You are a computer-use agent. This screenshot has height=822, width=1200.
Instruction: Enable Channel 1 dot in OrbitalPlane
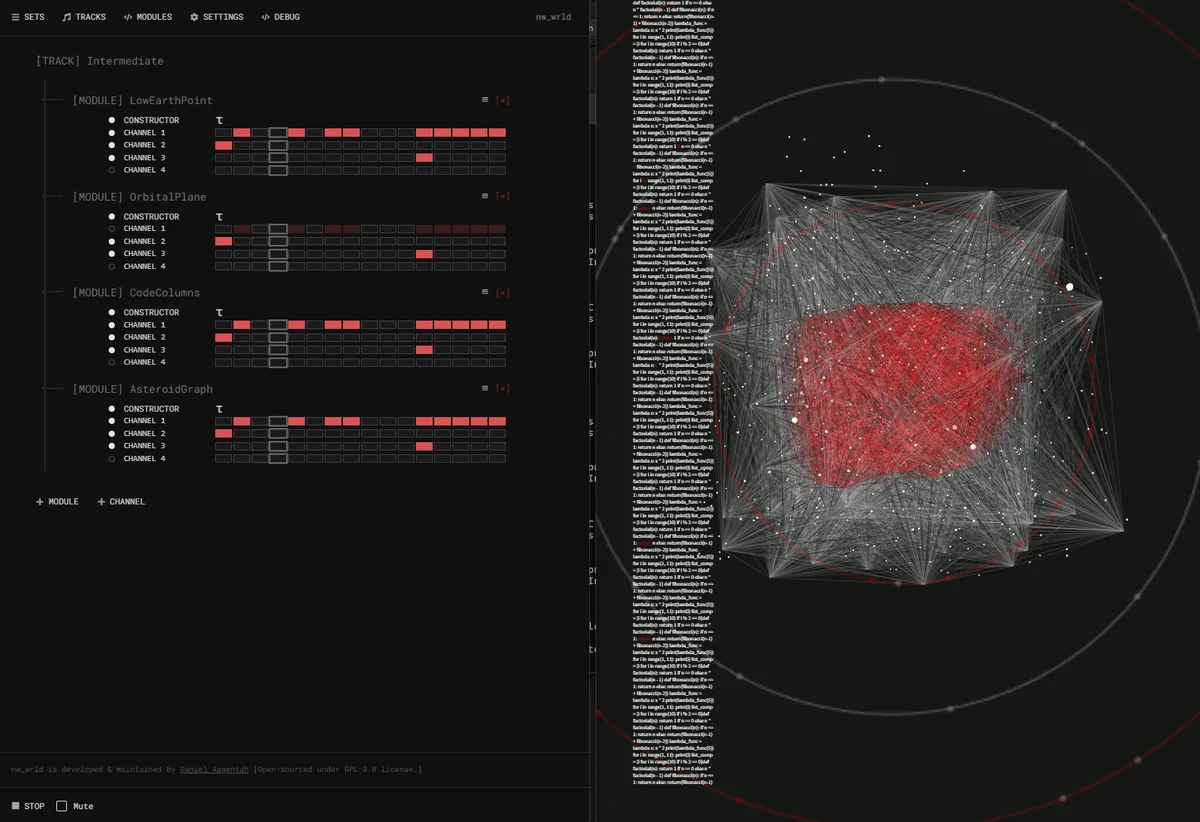click(112, 229)
